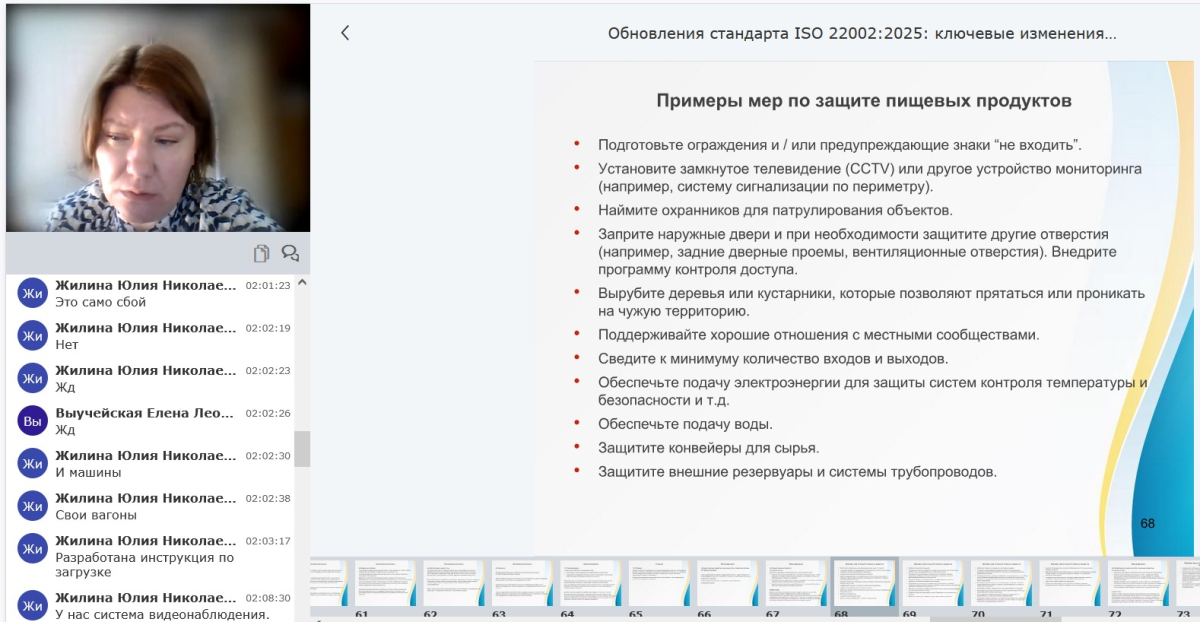Open the chat bubbles icon above messages

pyautogui.click(x=290, y=253)
